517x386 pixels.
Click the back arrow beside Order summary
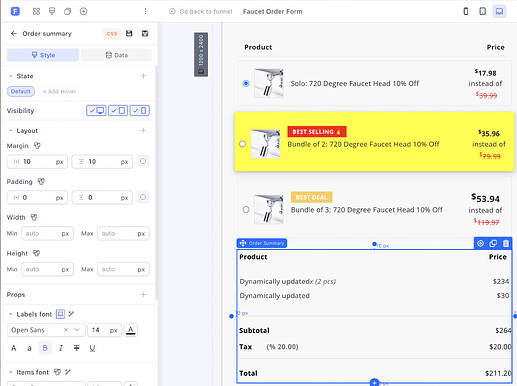14,33
